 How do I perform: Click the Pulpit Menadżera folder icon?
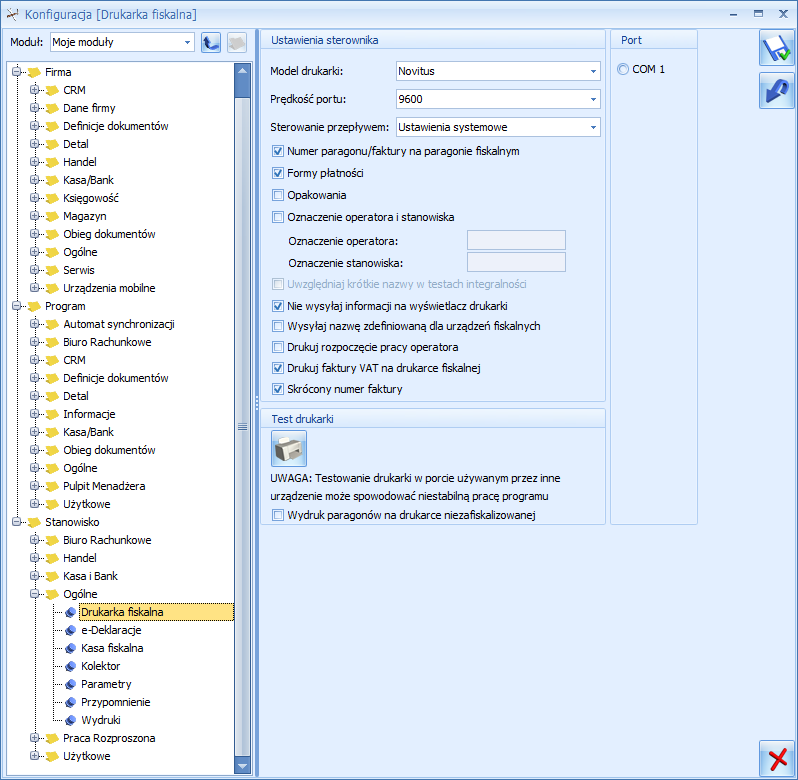(x=52, y=486)
